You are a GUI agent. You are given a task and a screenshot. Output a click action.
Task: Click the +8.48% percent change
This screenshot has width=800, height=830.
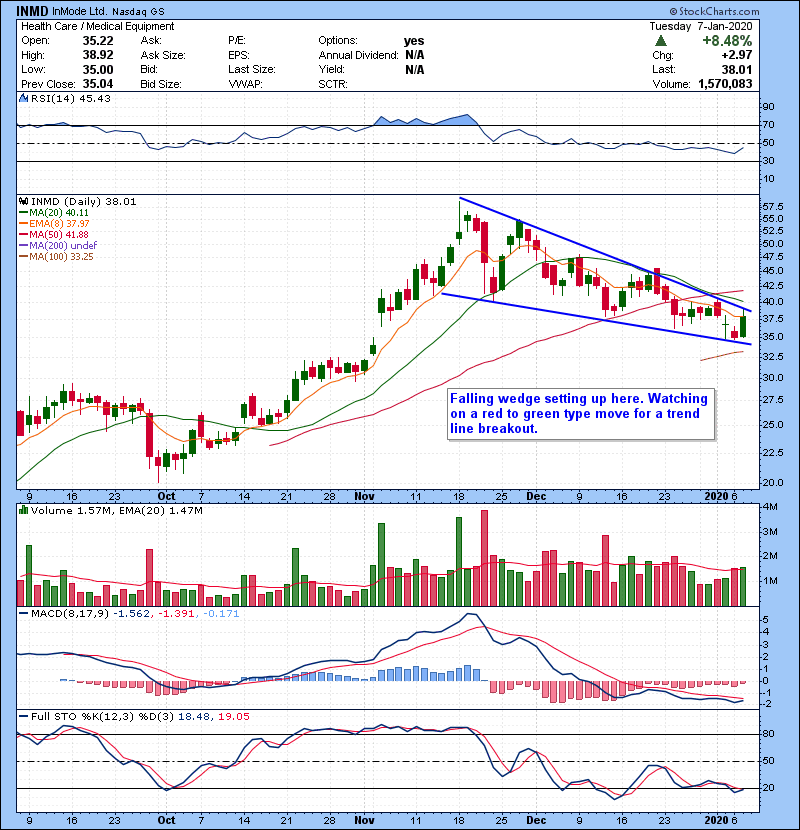(727, 41)
